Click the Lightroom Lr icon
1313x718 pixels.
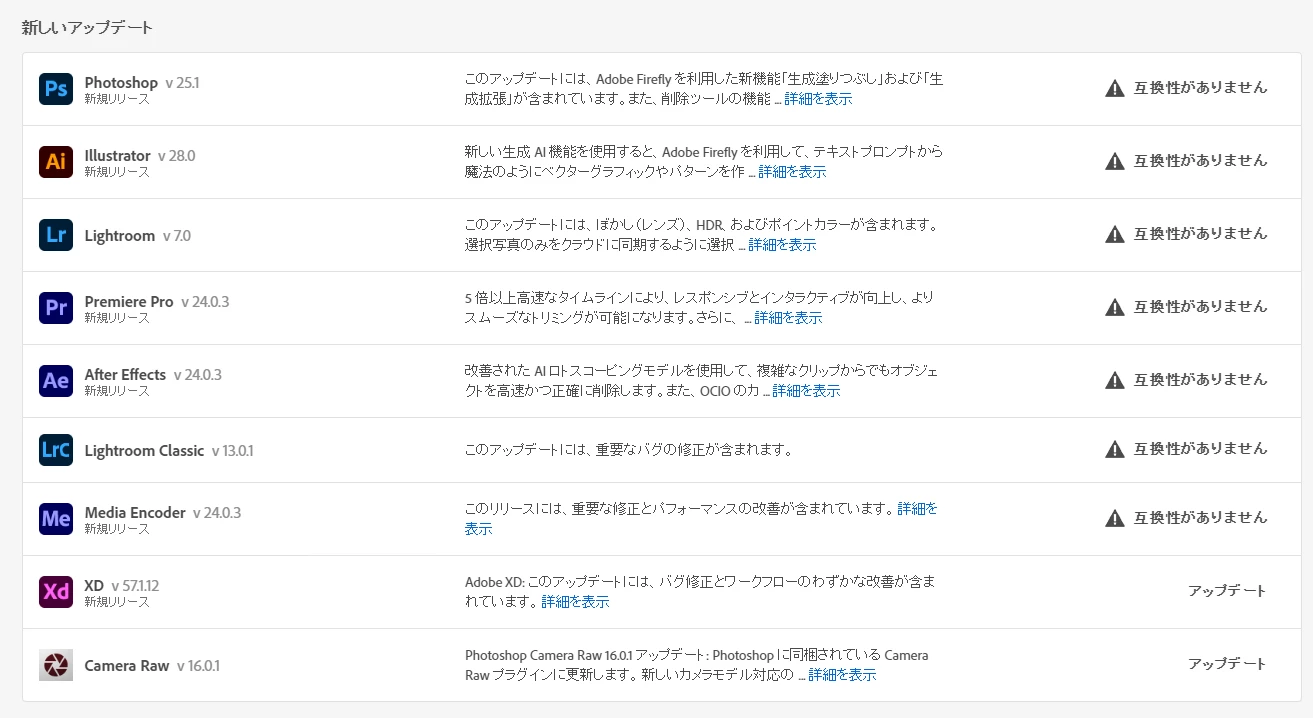(56, 235)
